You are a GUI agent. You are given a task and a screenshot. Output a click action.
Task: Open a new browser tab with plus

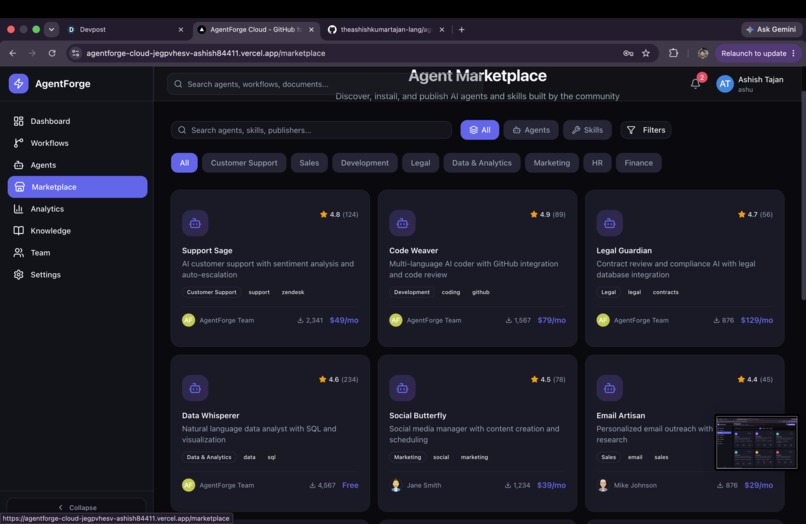point(461,29)
